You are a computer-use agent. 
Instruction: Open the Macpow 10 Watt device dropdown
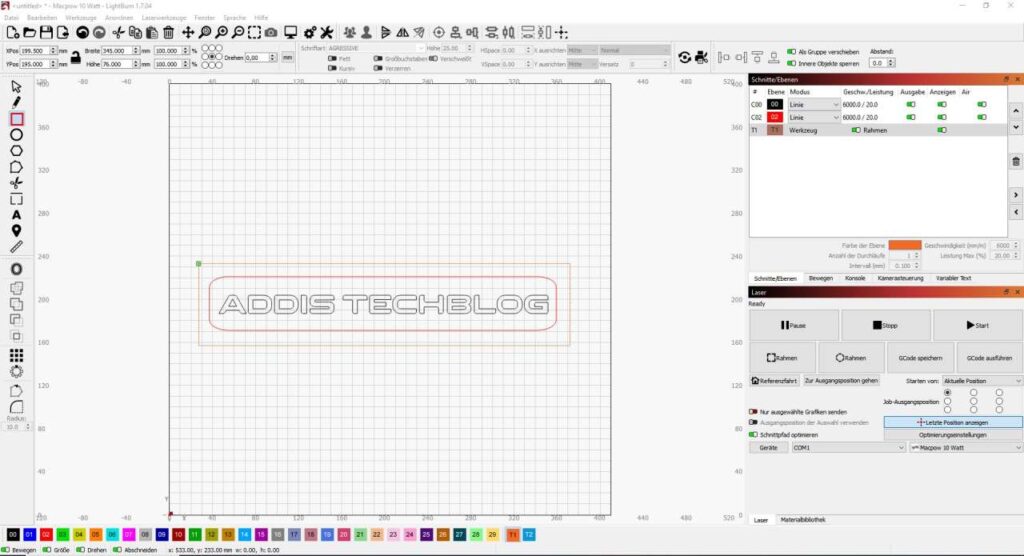coord(966,448)
